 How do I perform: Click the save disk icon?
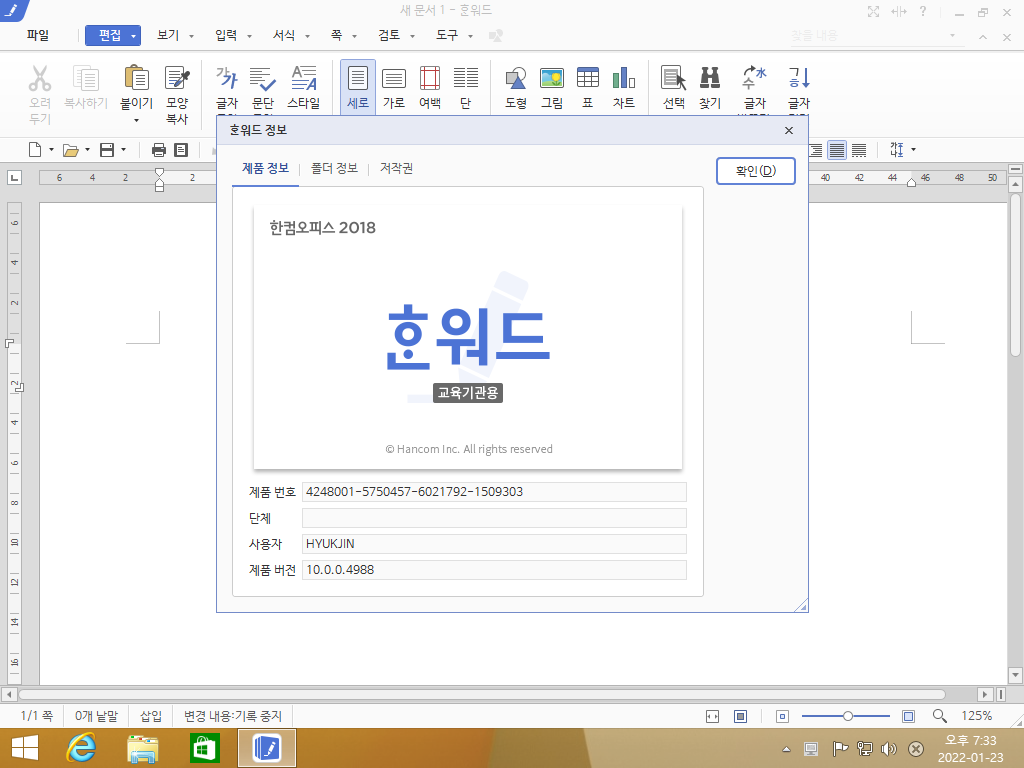pos(106,150)
